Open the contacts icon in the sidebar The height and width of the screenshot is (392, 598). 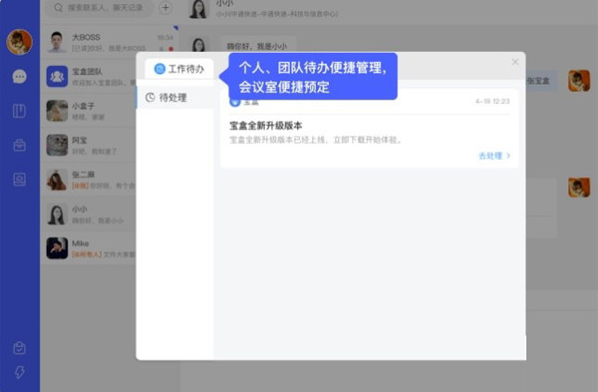tap(19, 179)
